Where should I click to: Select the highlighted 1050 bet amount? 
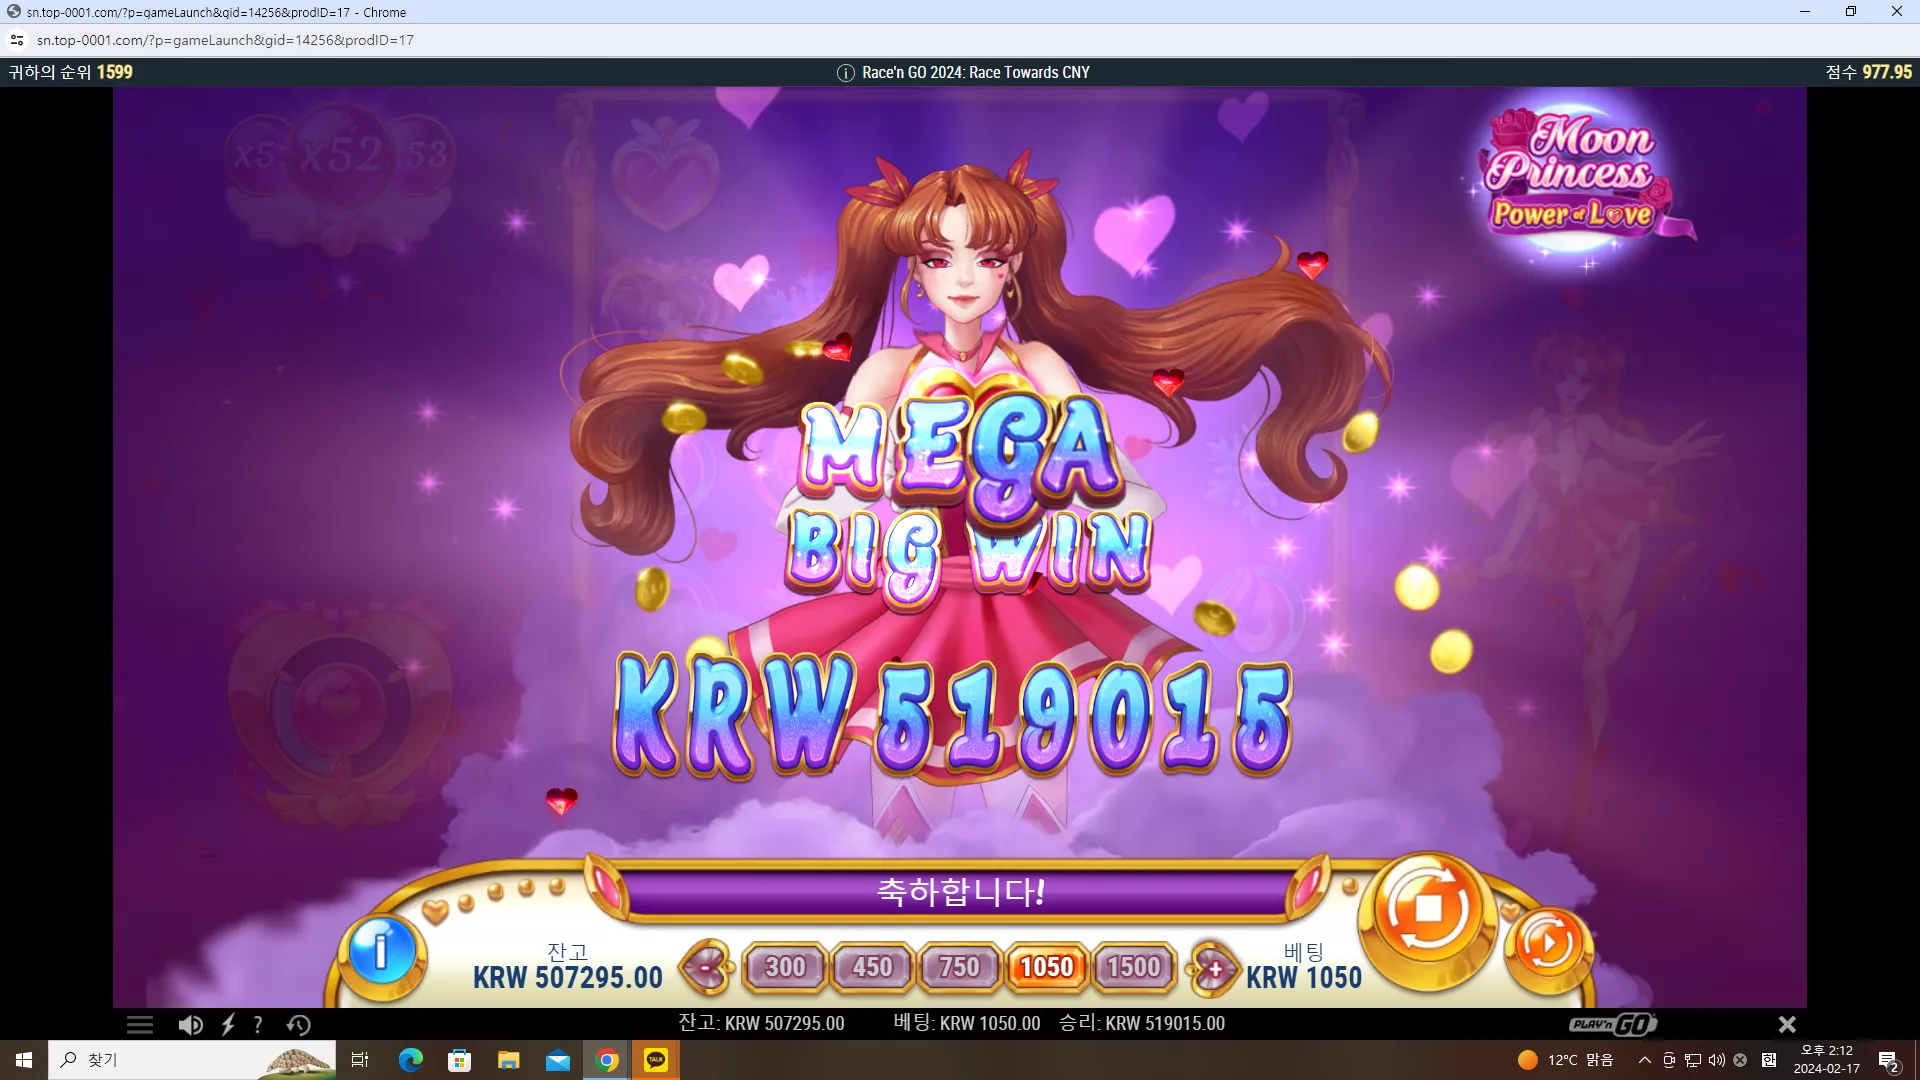1046,967
